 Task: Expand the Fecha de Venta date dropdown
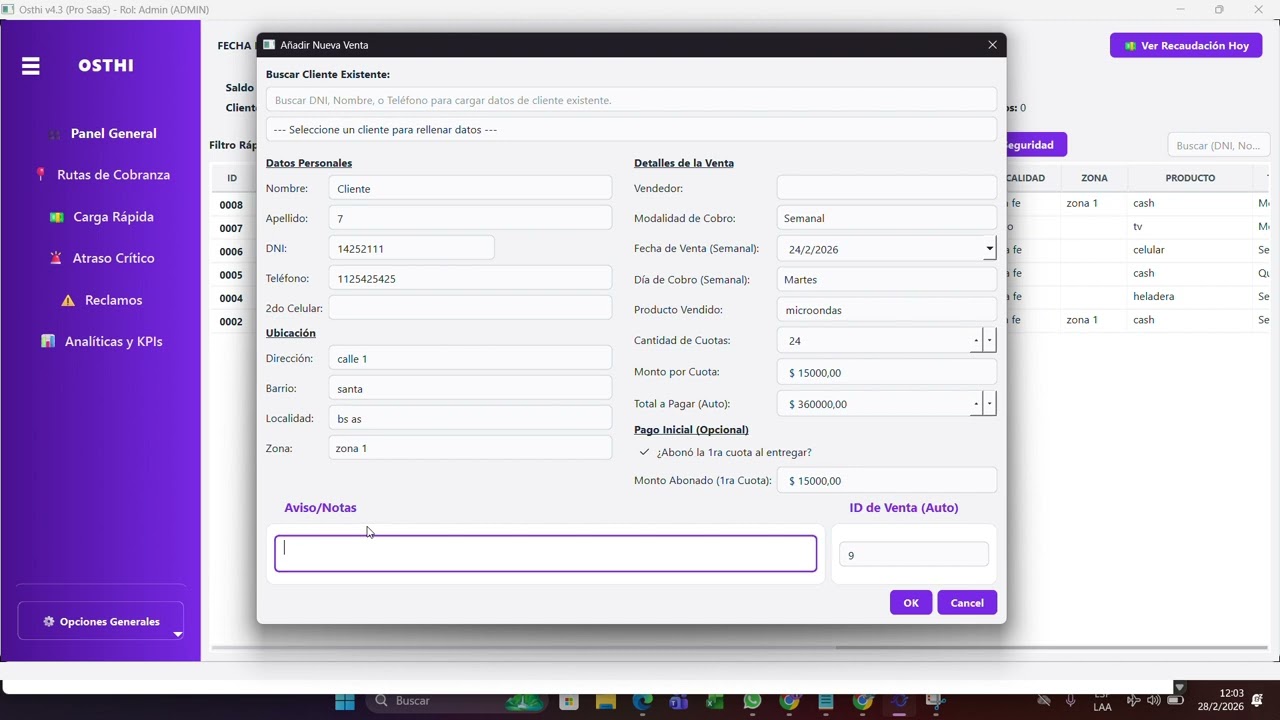click(989, 249)
